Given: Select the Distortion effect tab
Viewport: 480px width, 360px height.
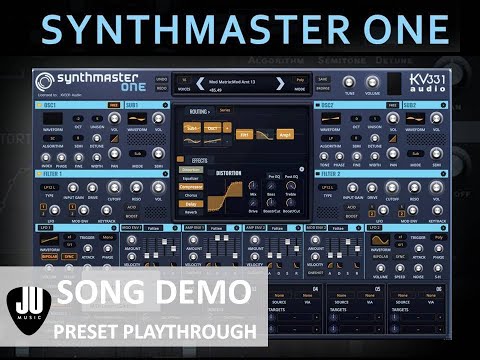Looking at the screenshot, I should tap(191, 170).
